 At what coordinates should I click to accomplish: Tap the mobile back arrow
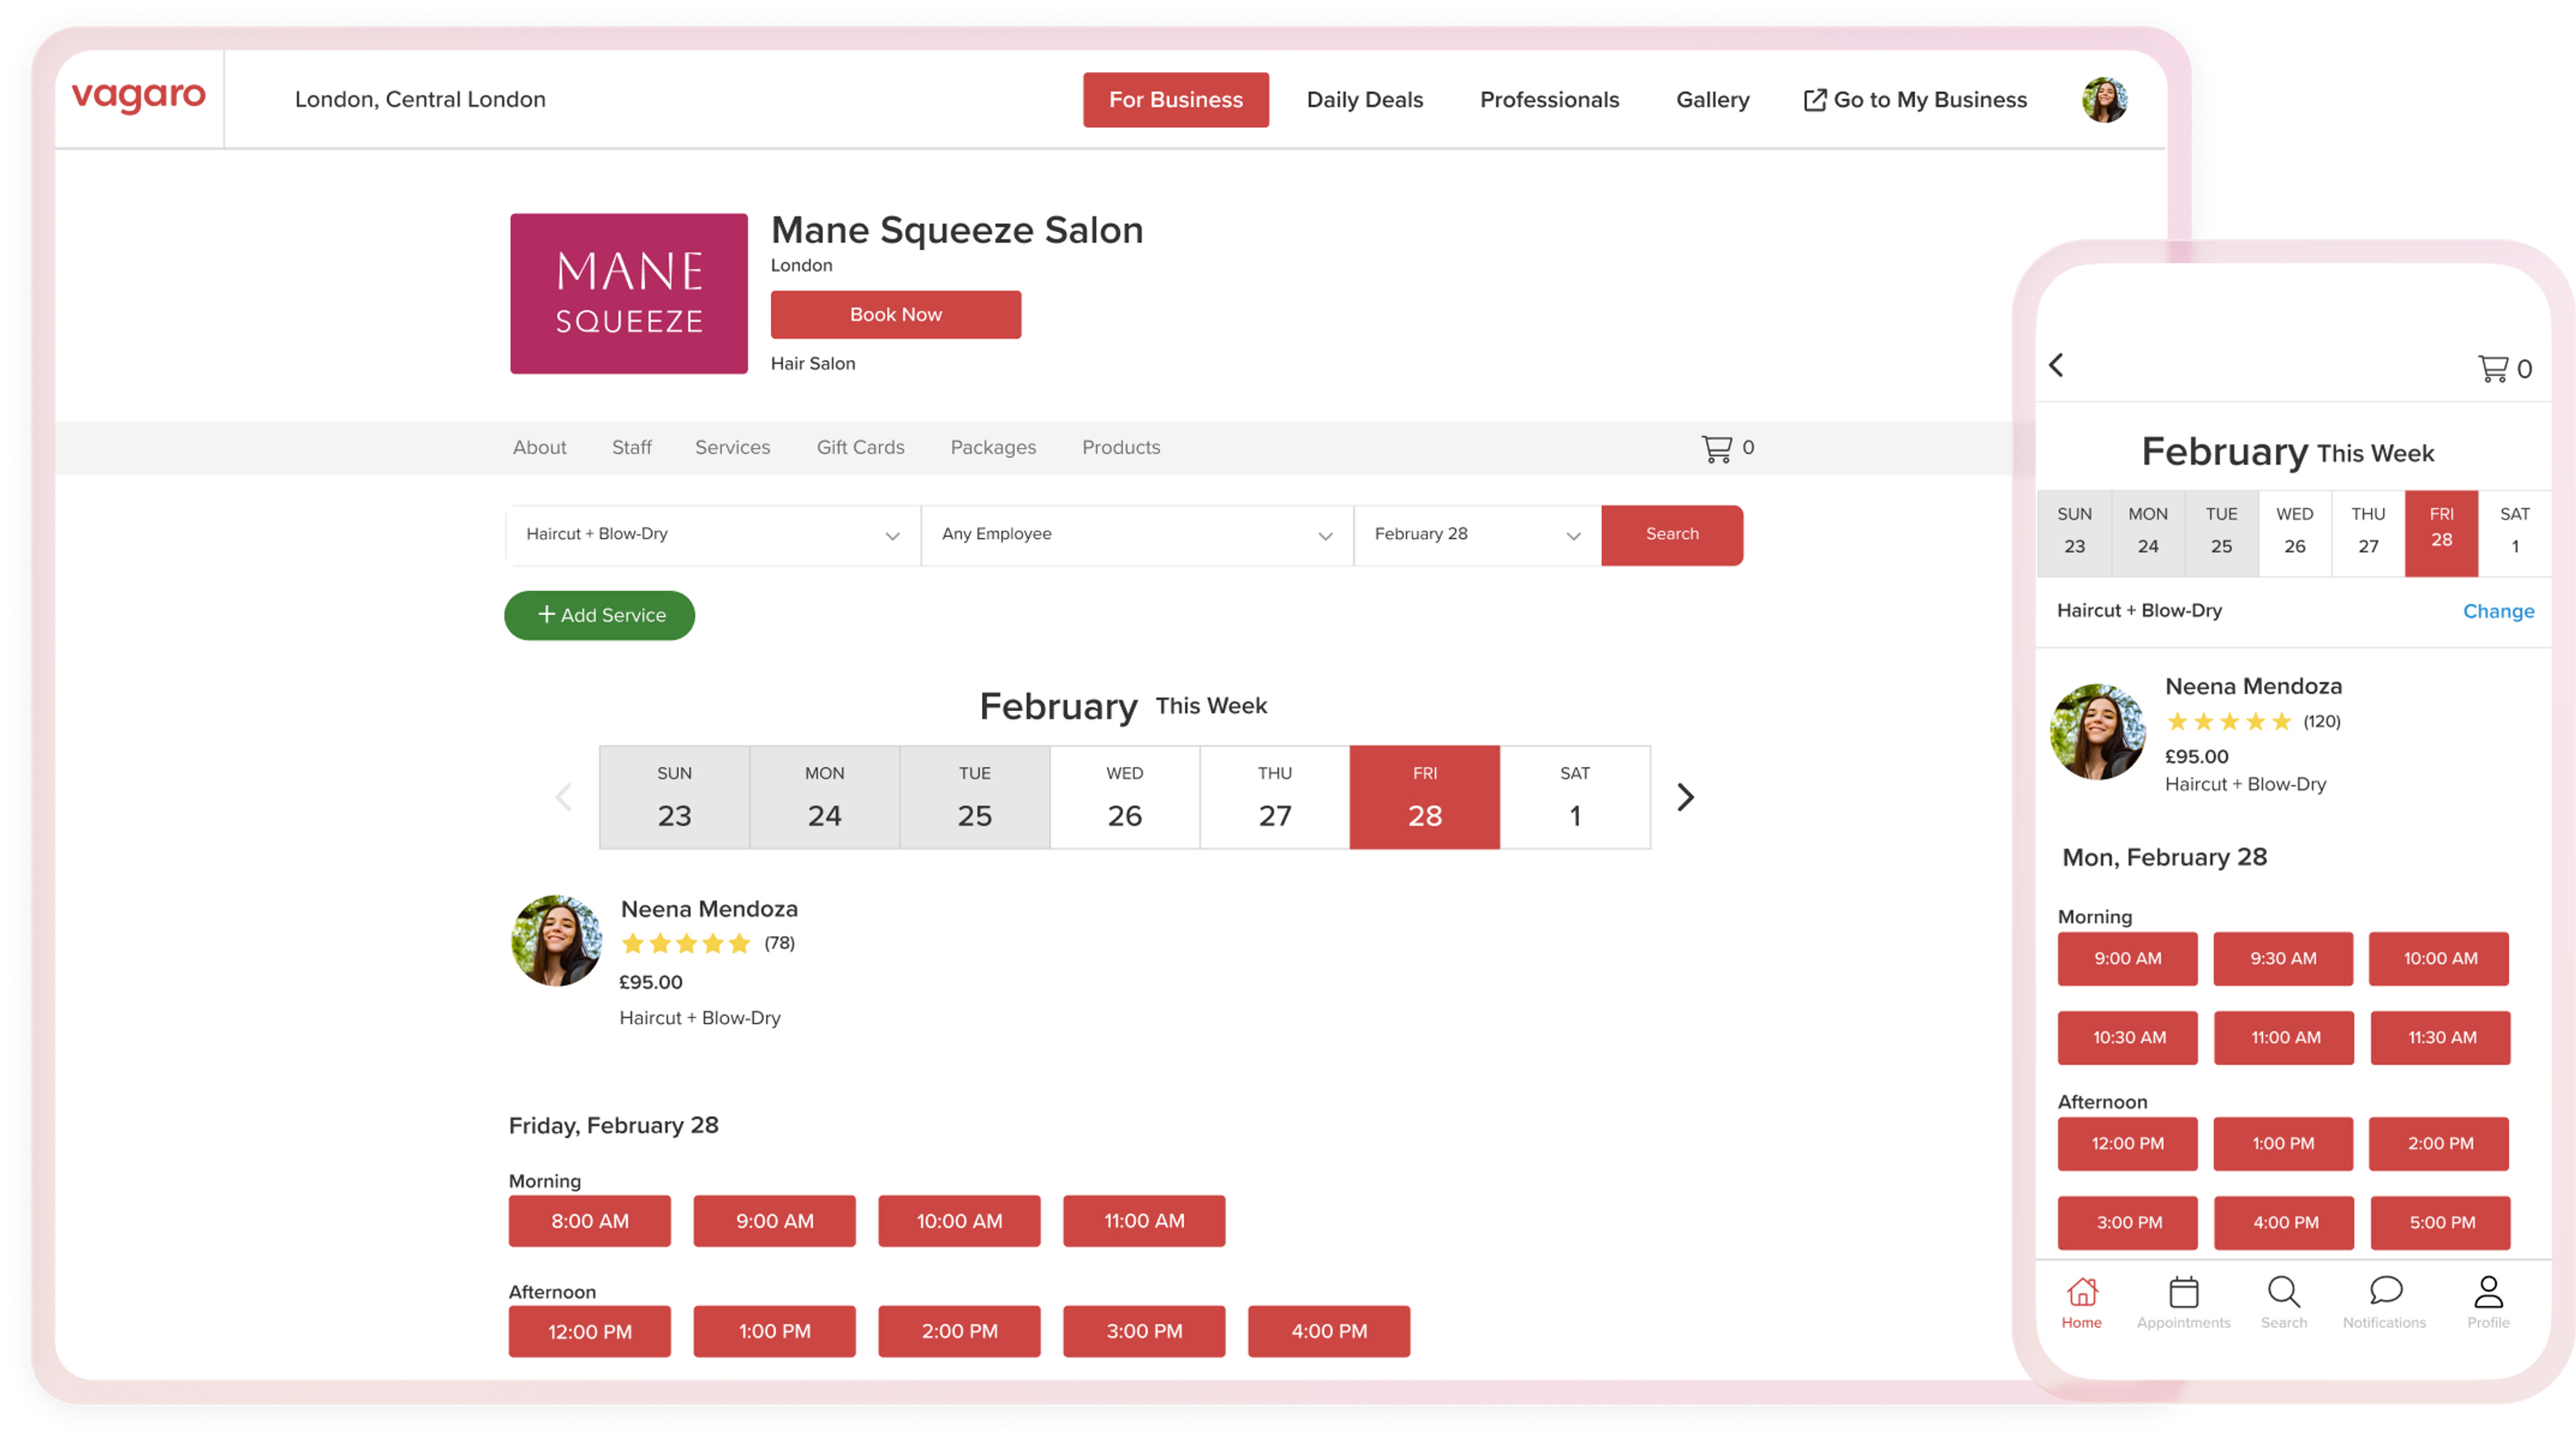click(x=2057, y=365)
